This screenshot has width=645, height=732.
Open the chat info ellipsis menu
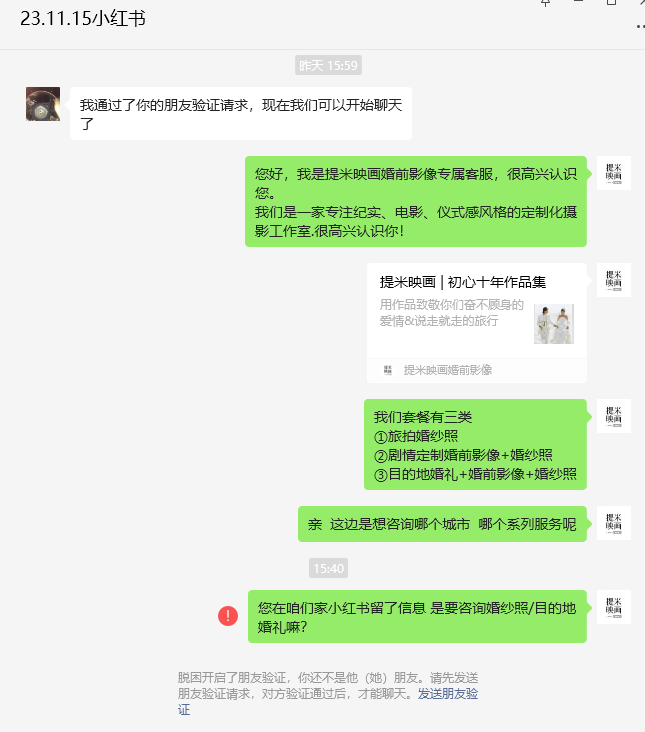click(x=641, y=27)
